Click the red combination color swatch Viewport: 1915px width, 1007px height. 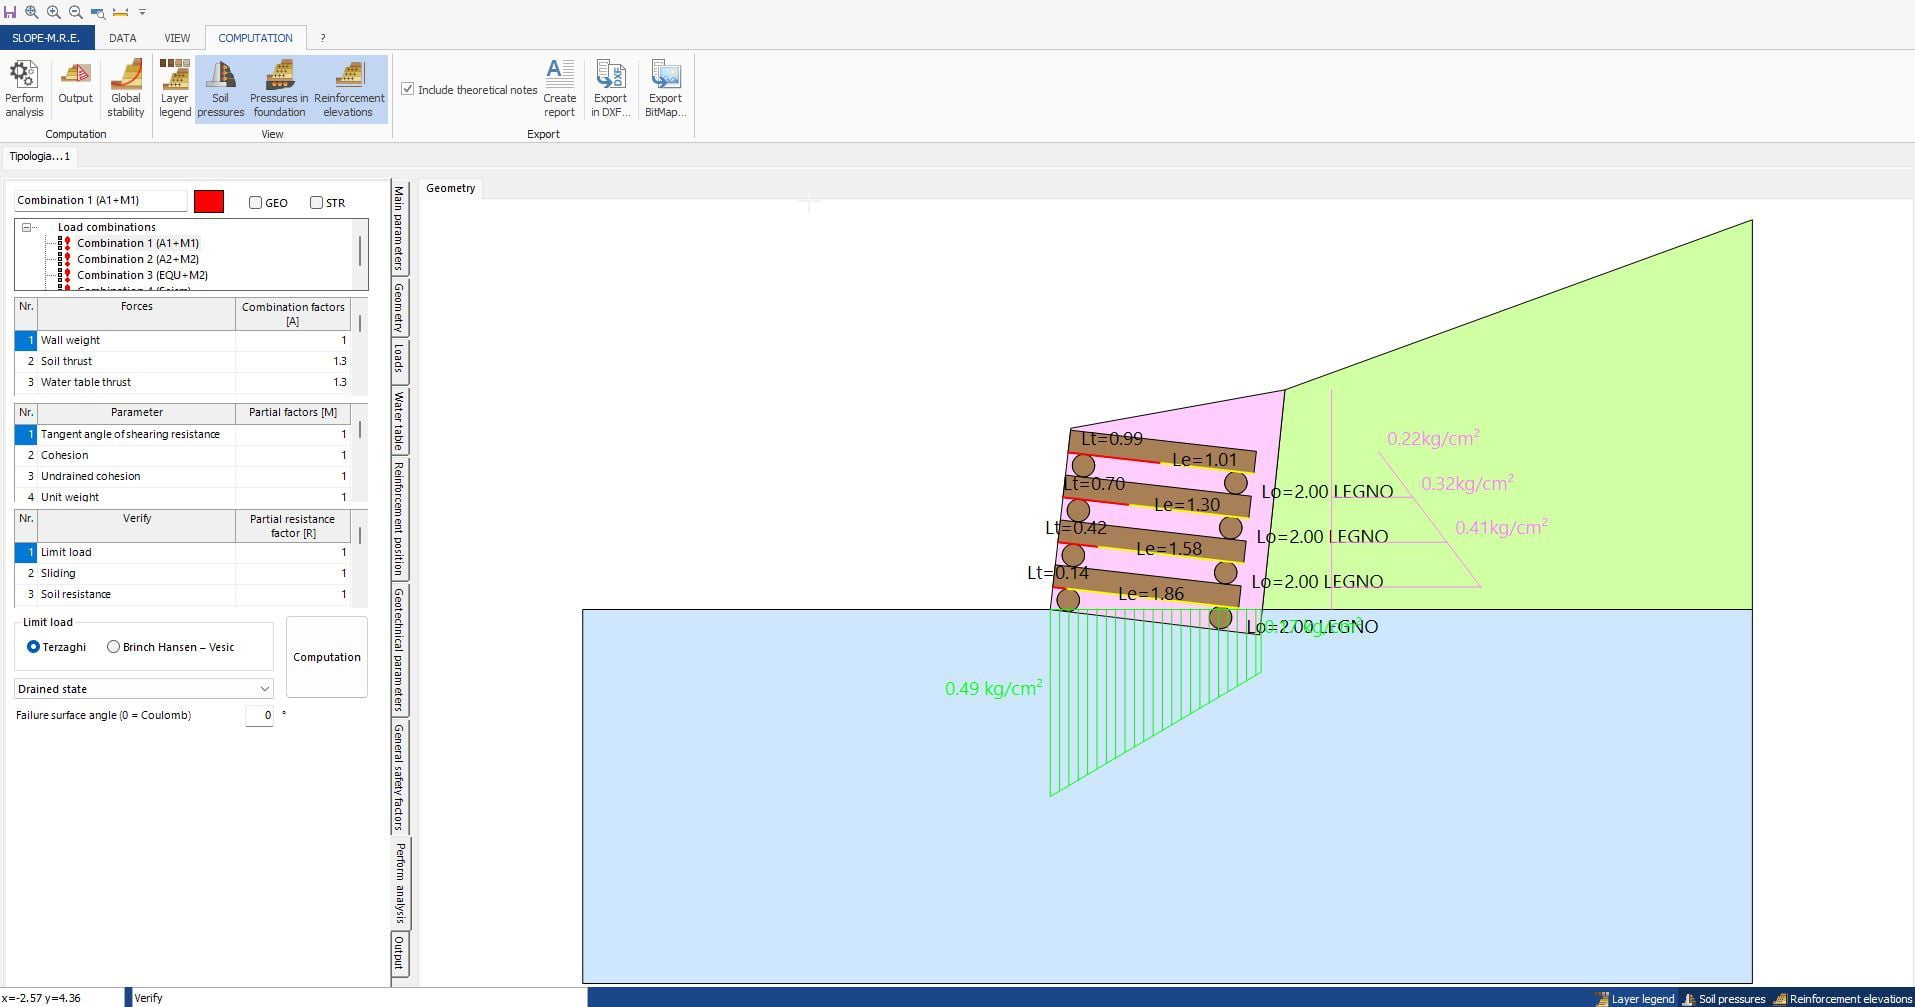pos(209,201)
